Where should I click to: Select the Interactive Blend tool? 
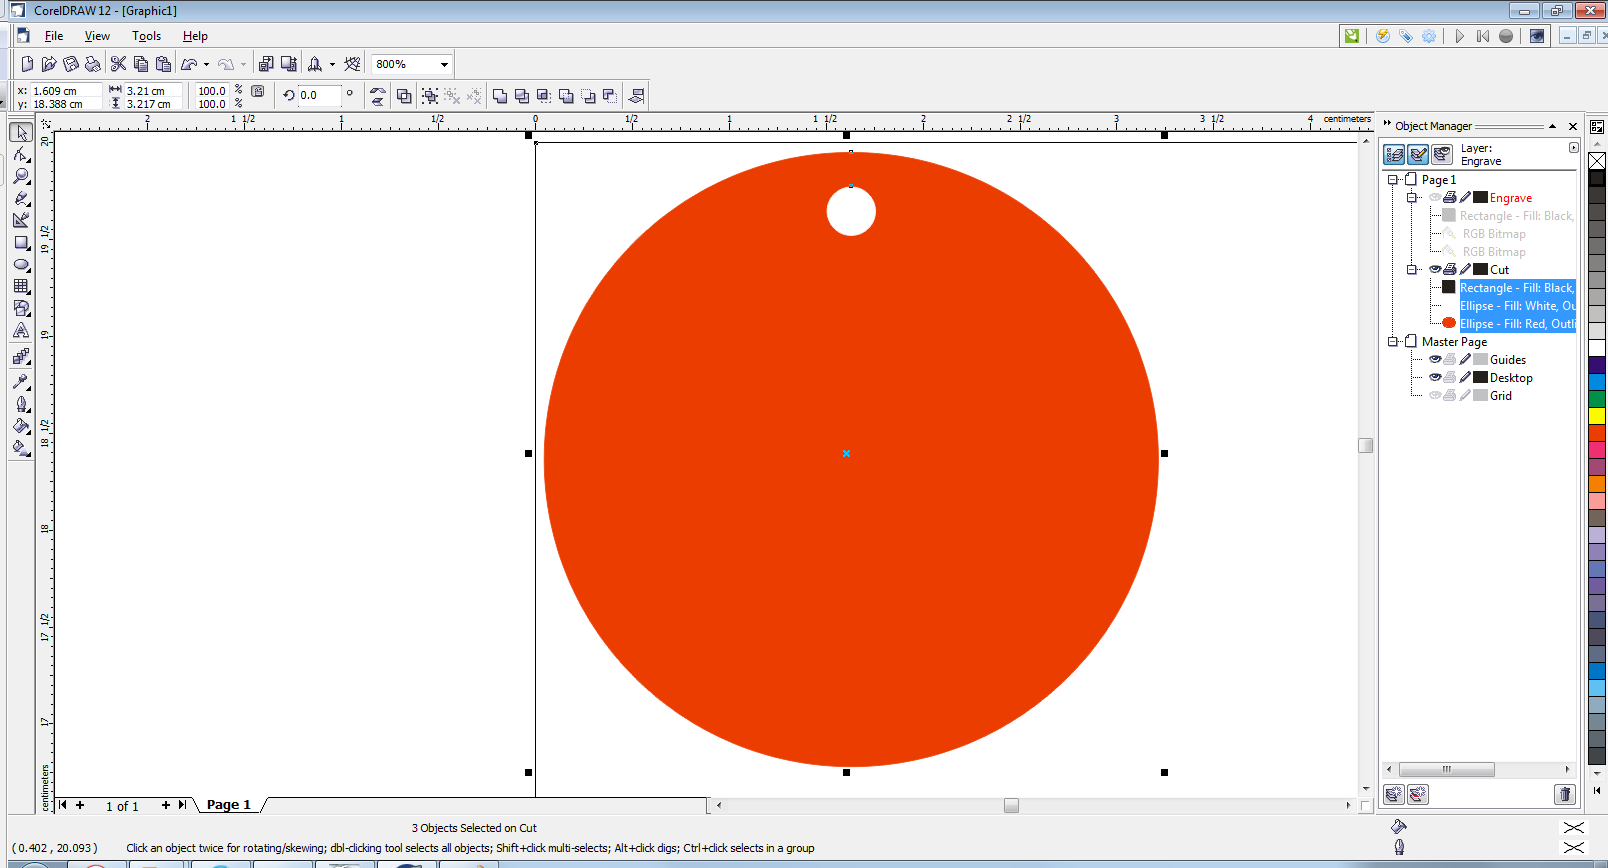point(21,356)
